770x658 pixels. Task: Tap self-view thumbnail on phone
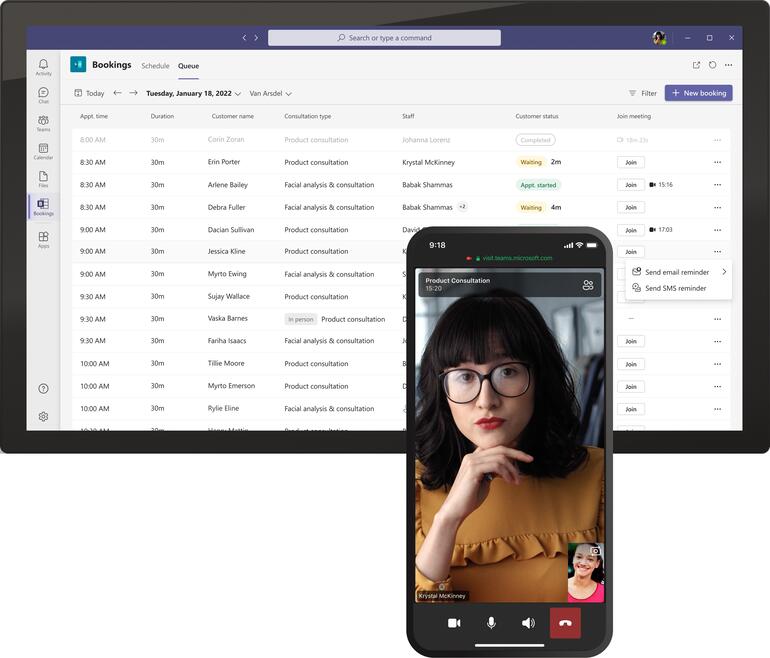[586, 572]
